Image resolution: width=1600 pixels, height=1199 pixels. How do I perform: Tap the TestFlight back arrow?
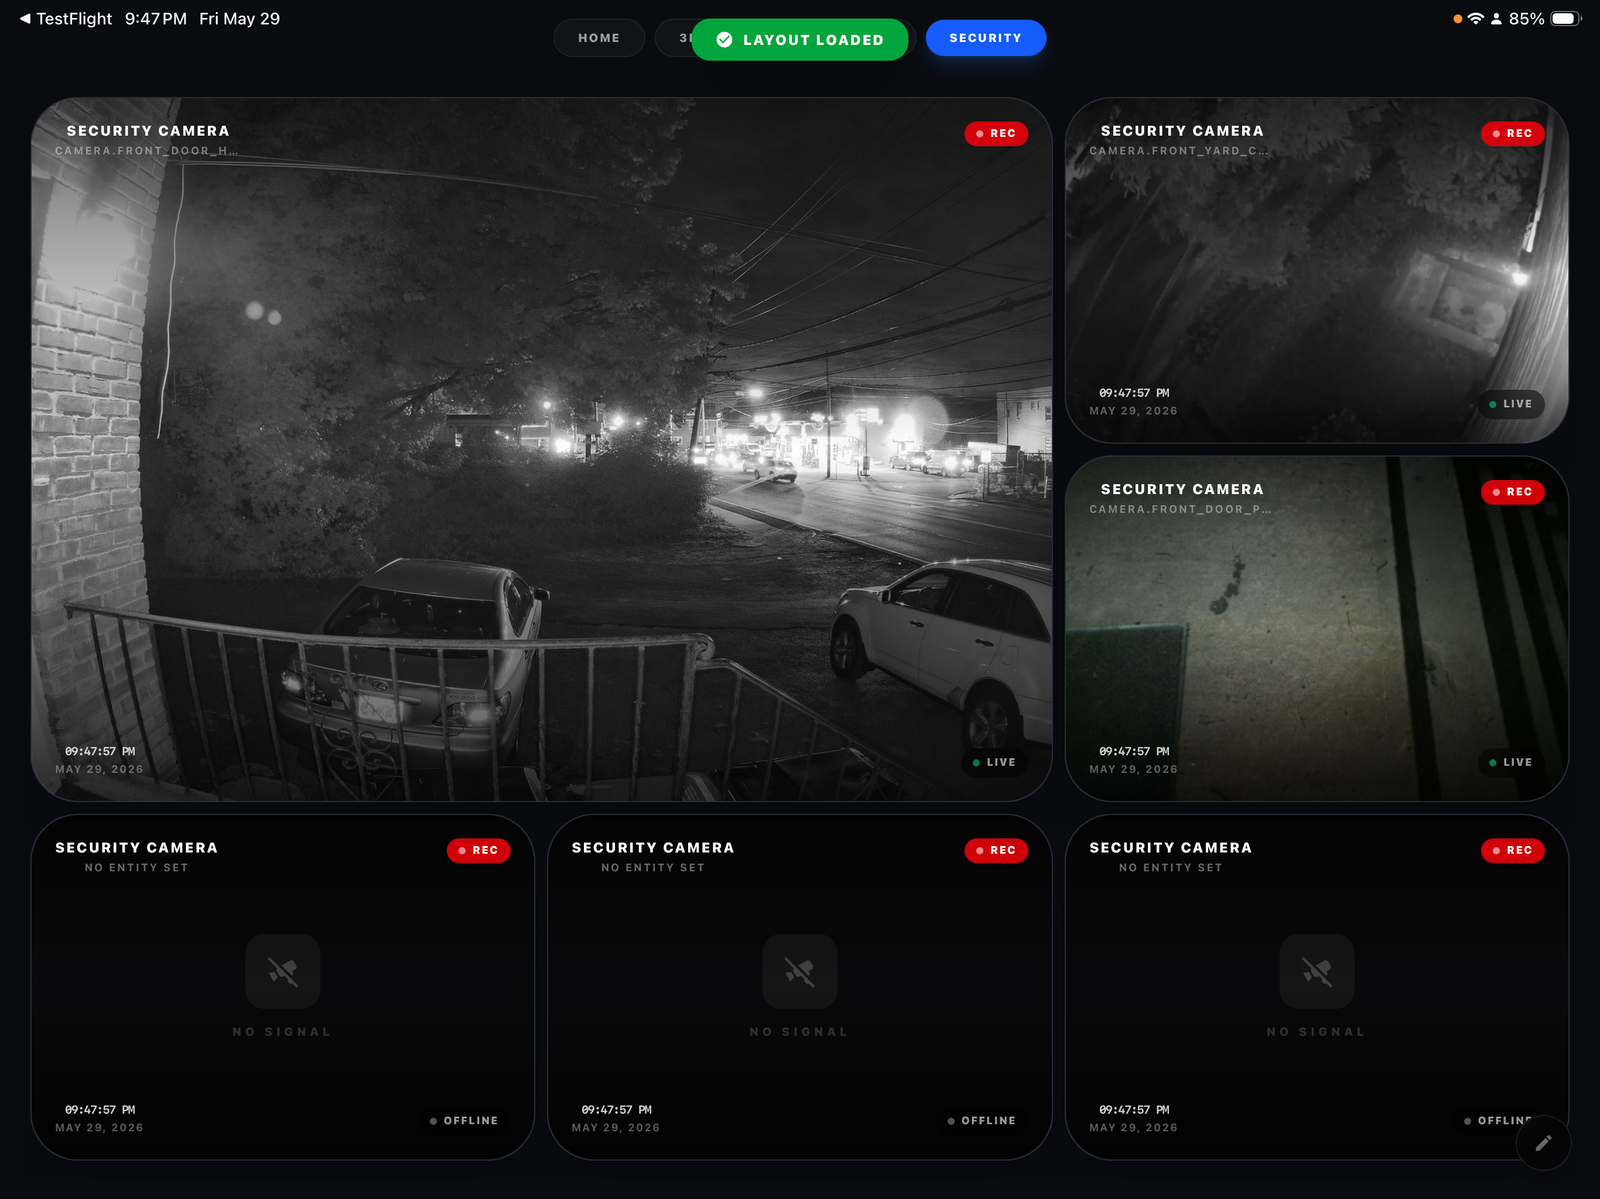(x=25, y=19)
